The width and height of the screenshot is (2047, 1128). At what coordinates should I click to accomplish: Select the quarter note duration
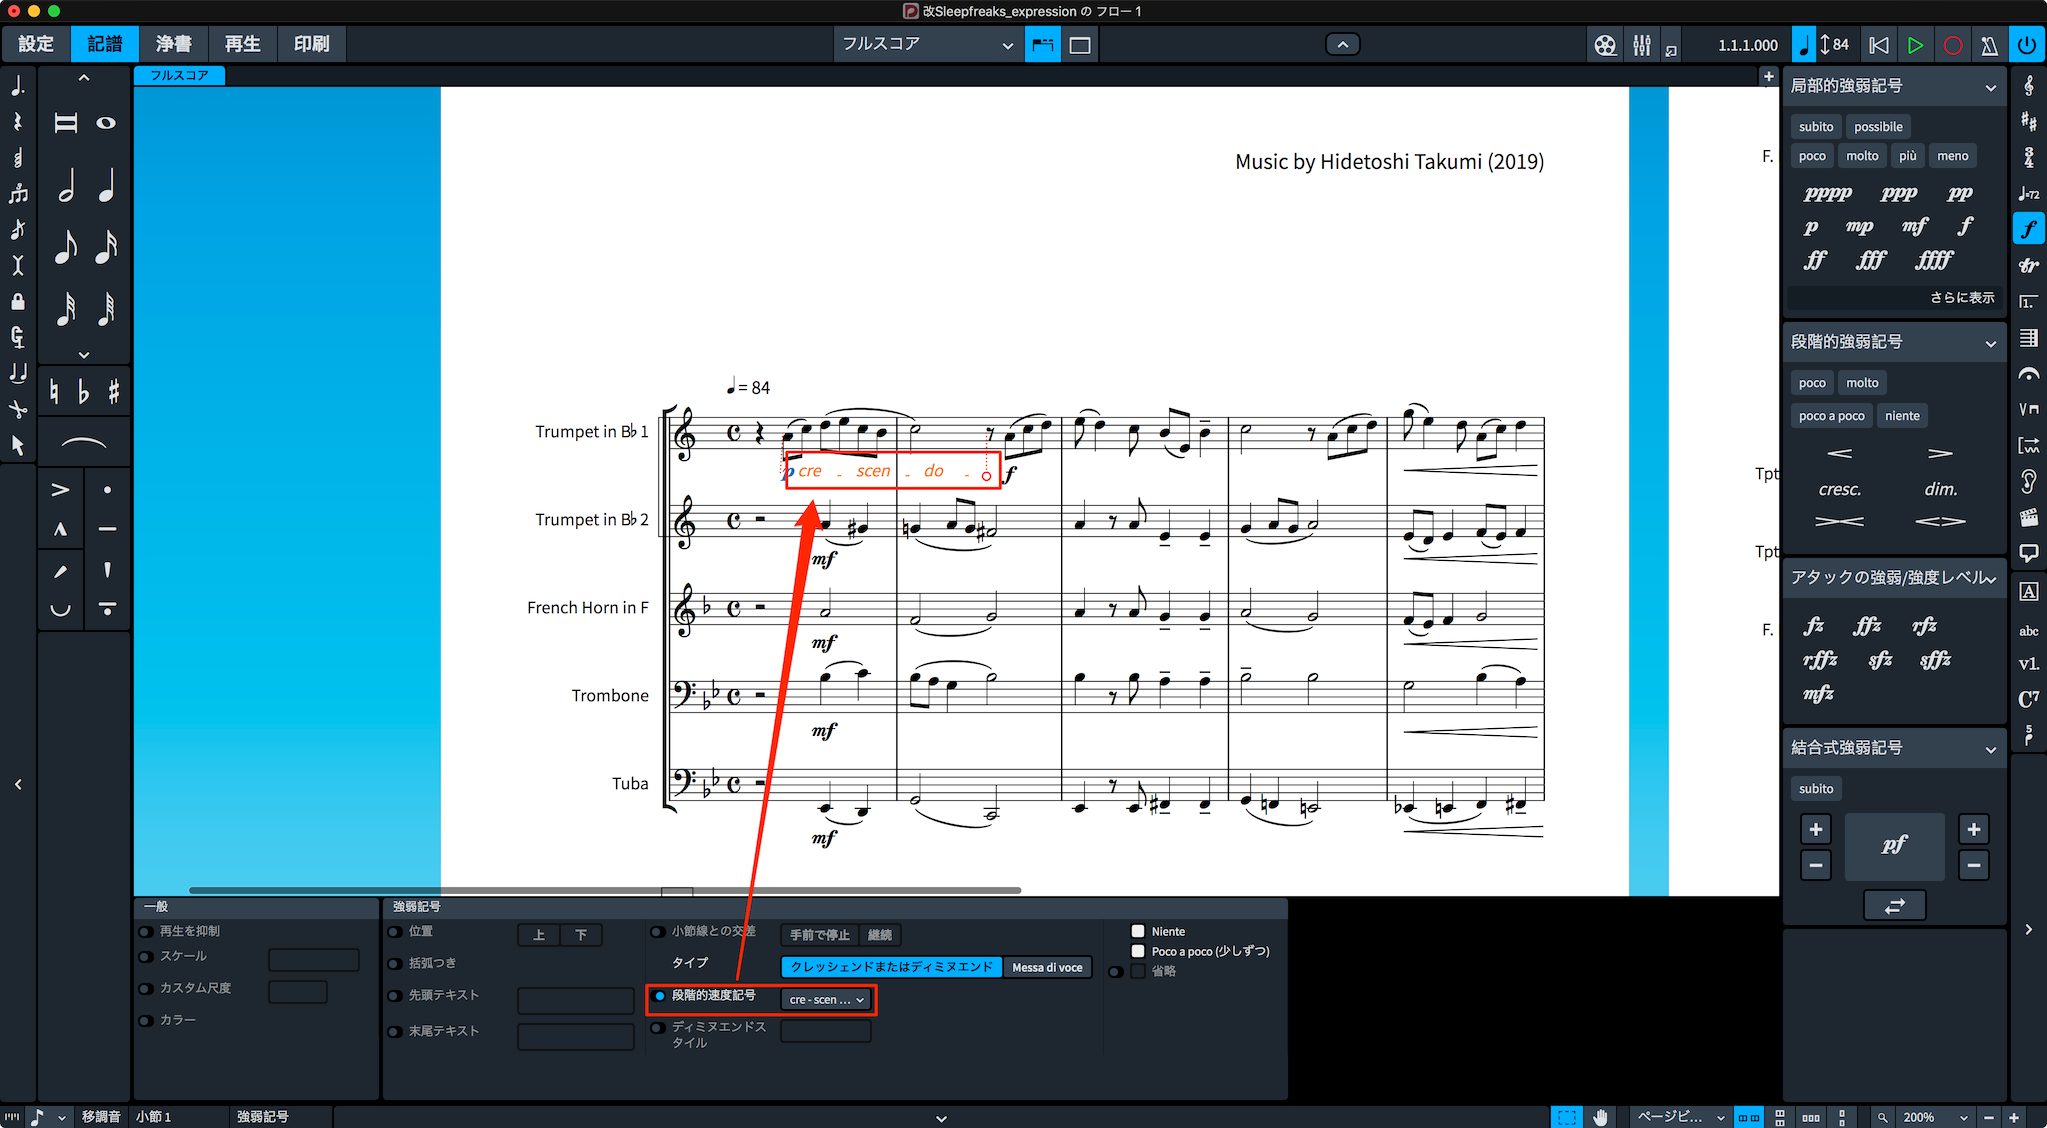pyautogui.click(x=107, y=186)
